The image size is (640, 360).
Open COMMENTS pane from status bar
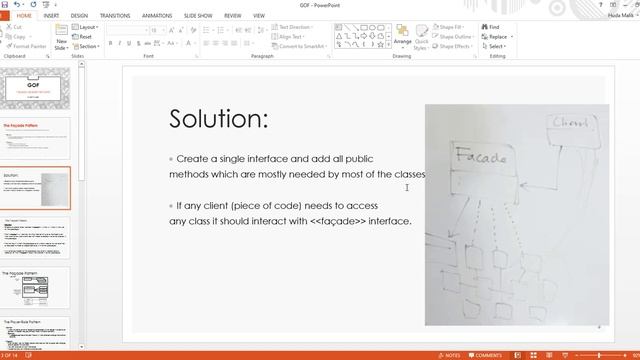(x=485, y=356)
